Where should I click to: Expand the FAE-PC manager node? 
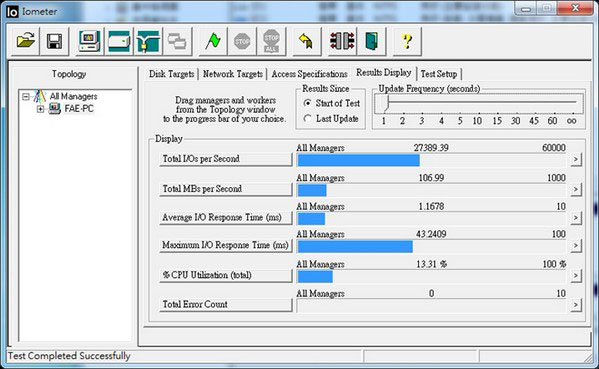pos(40,109)
